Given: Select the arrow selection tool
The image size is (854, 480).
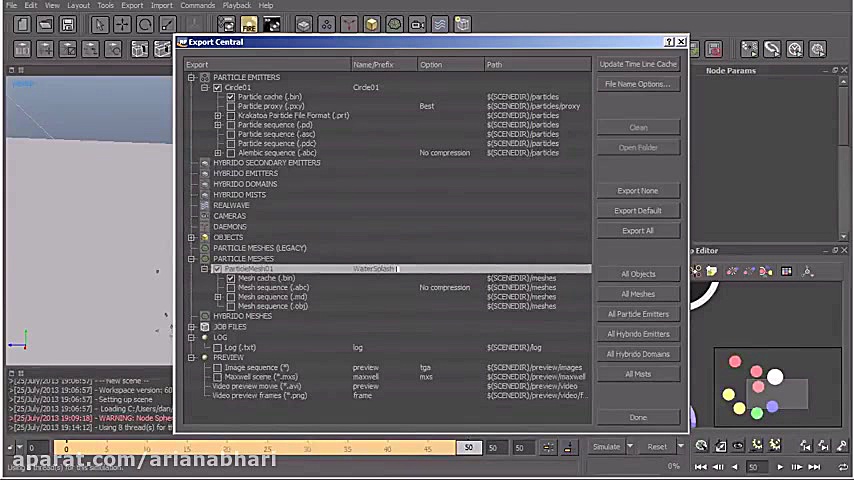Looking at the screenshot, I should click(x=100, y=25).
